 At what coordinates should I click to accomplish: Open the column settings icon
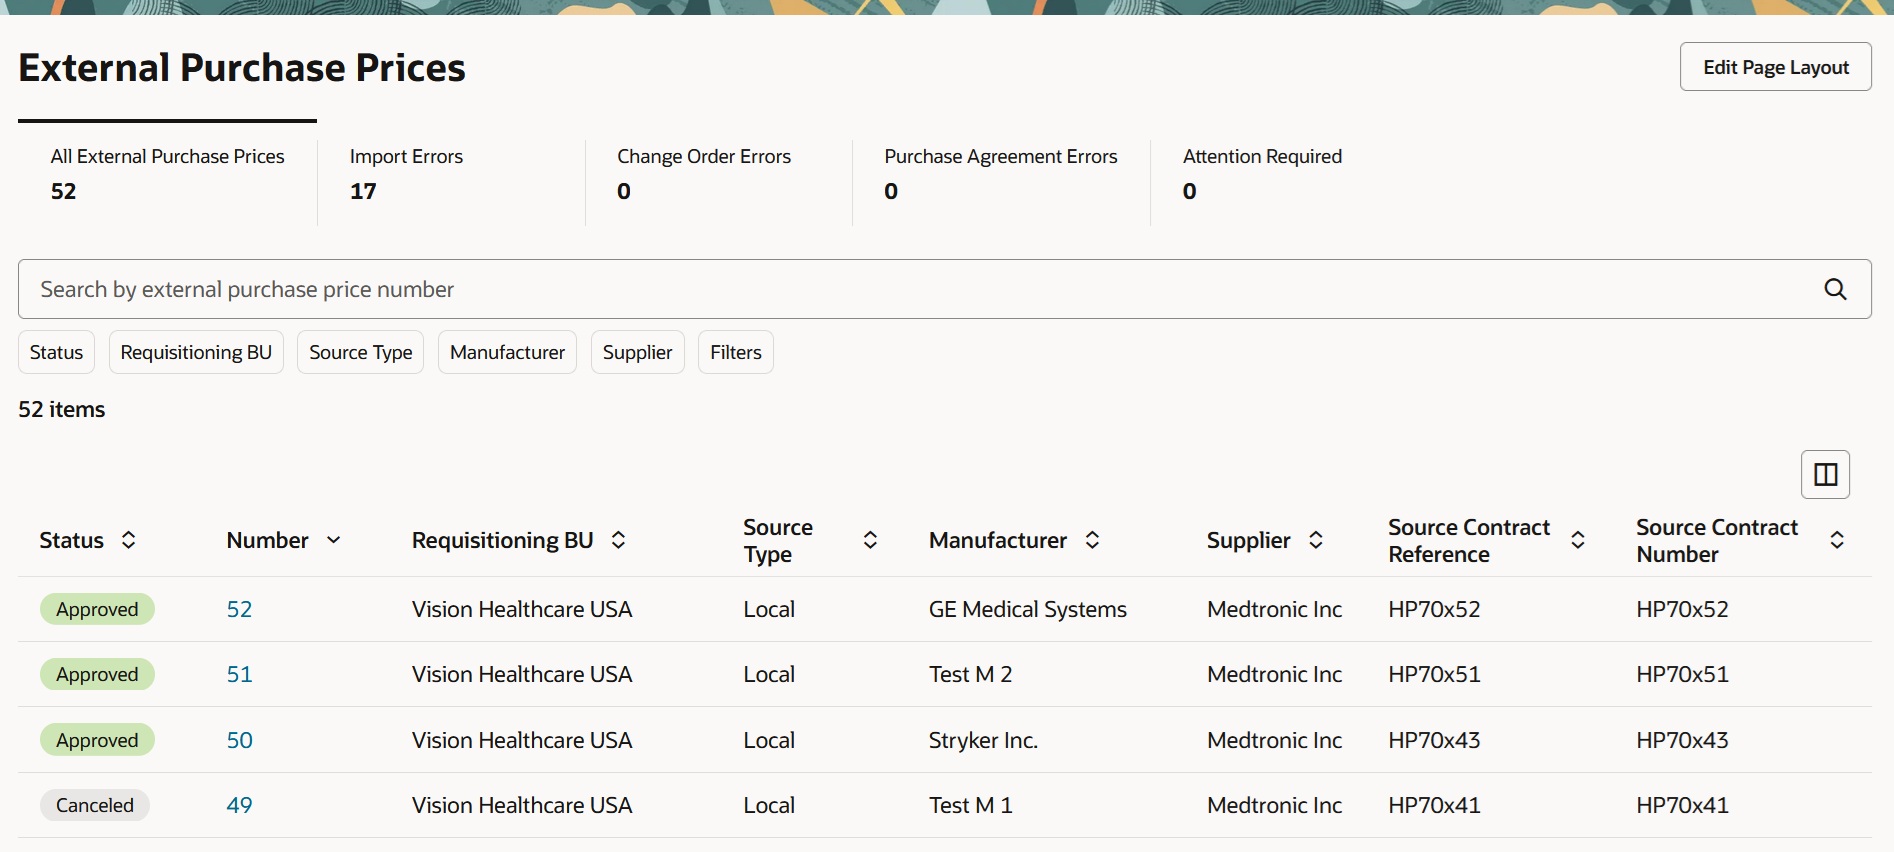click(x=1825, y=474)
